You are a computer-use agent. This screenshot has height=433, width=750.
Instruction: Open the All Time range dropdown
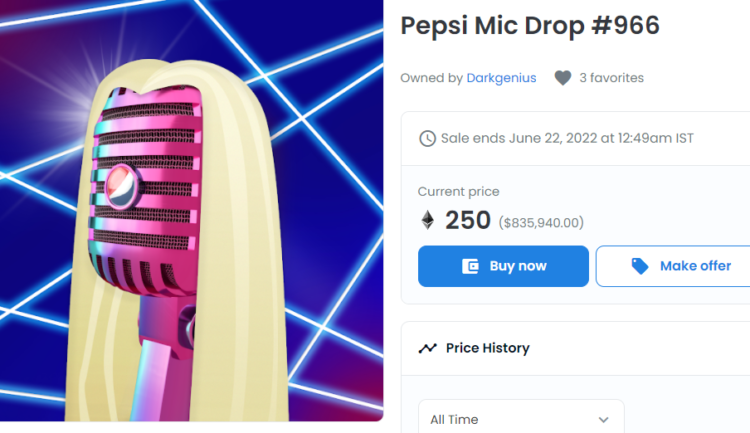pyautogui.click(x=521, y=419)
